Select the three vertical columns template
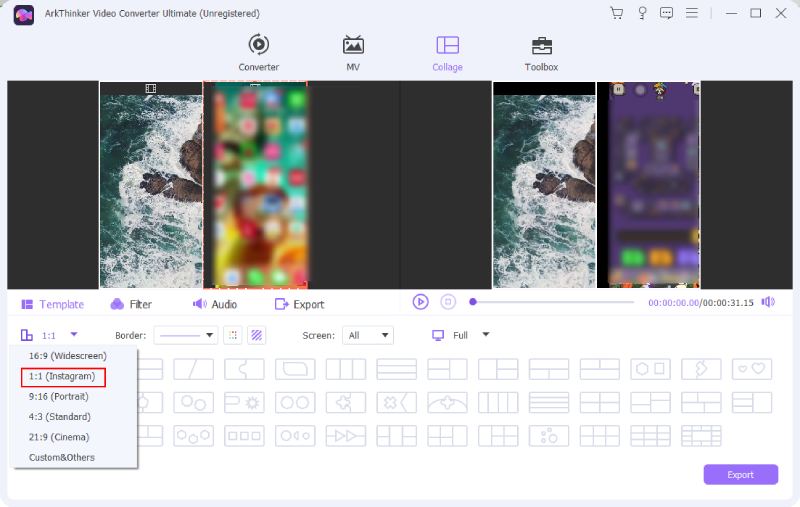 click(x=346, y=369)
